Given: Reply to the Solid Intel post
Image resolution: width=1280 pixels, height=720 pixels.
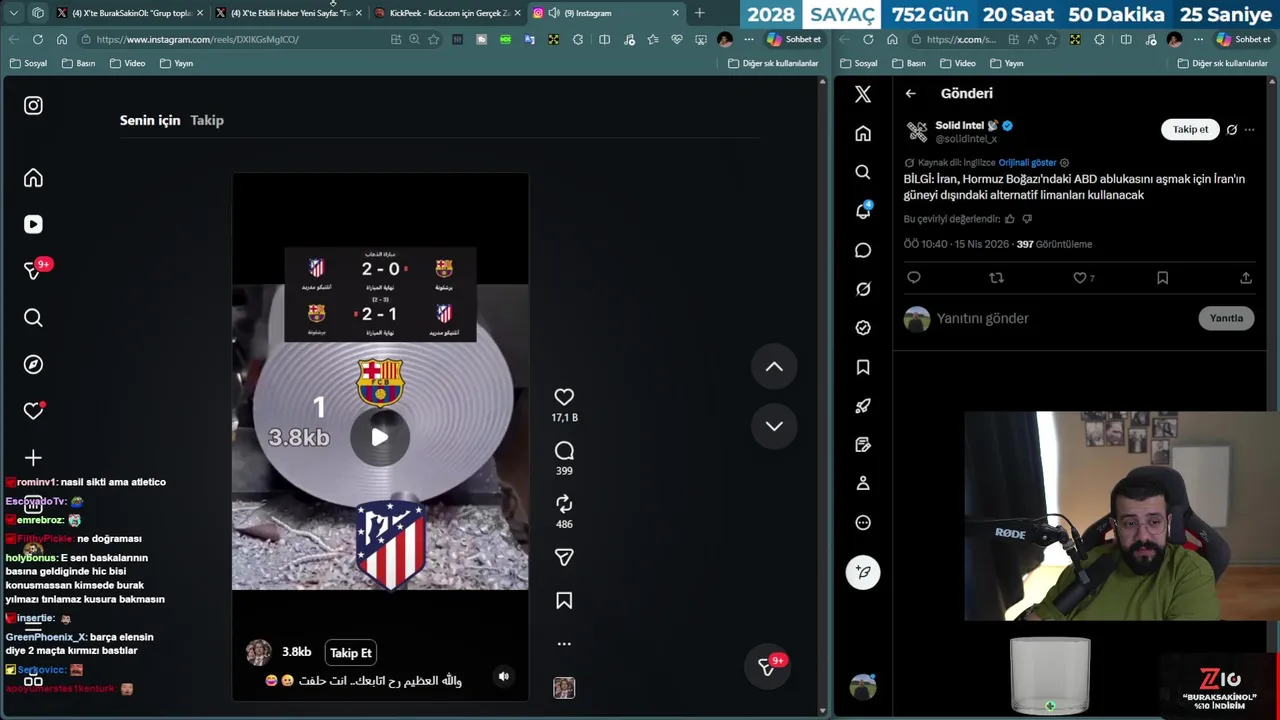Looking at the screenshot, I should (913, 278).
